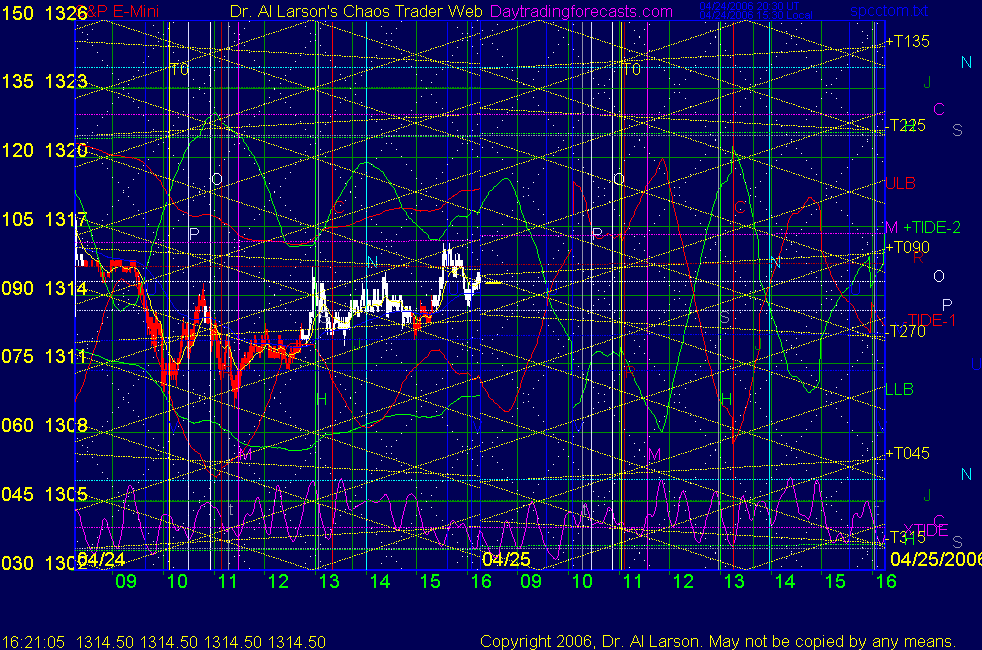Click the green LLB band label

click(x=899, y=389)
